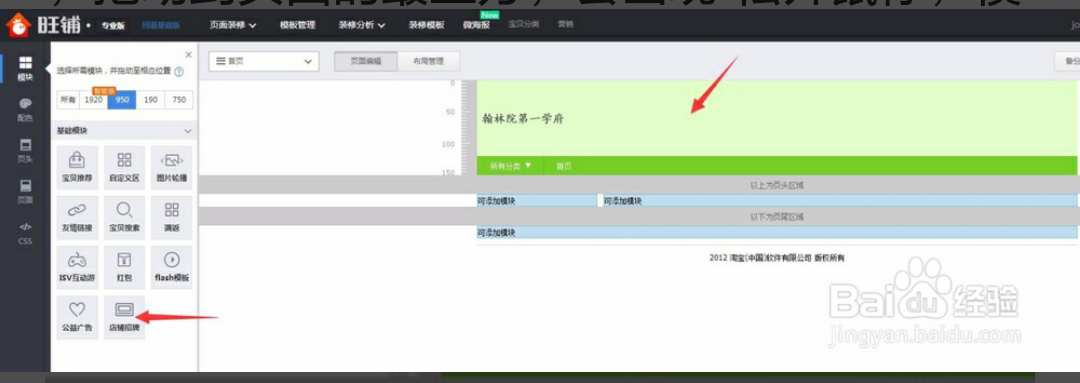The height and width of the screenshot is (383, 1080).
Task: Select the ISV互动游 module icon
Action: tap(77, 268)
